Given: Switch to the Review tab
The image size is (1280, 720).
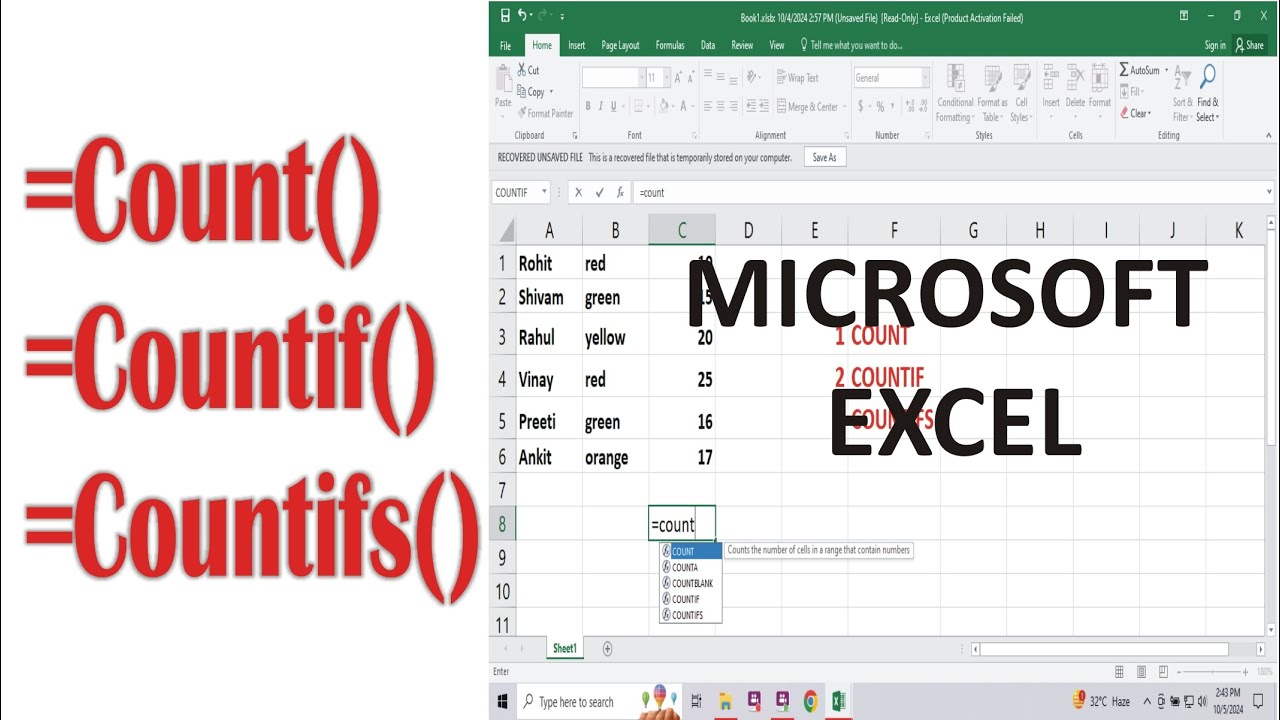Looking at the screenshot, I should point(742,45).
